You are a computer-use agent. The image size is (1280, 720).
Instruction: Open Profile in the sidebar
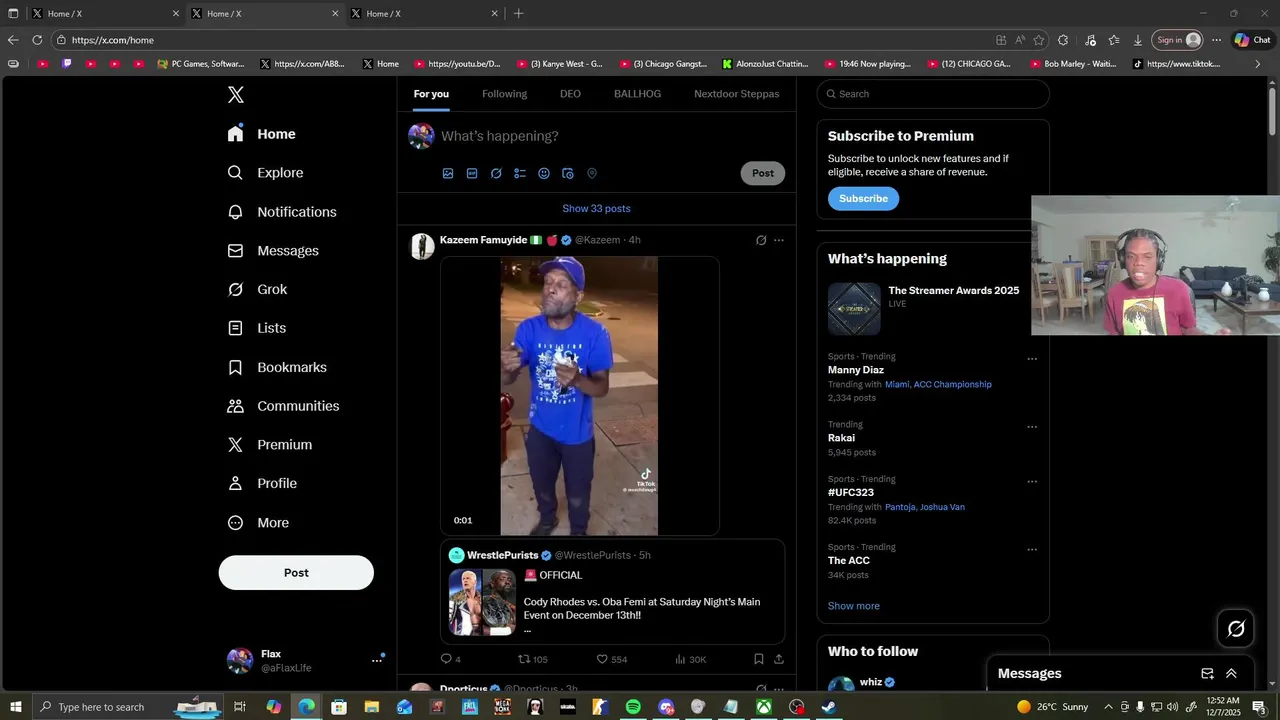point(262,483)
